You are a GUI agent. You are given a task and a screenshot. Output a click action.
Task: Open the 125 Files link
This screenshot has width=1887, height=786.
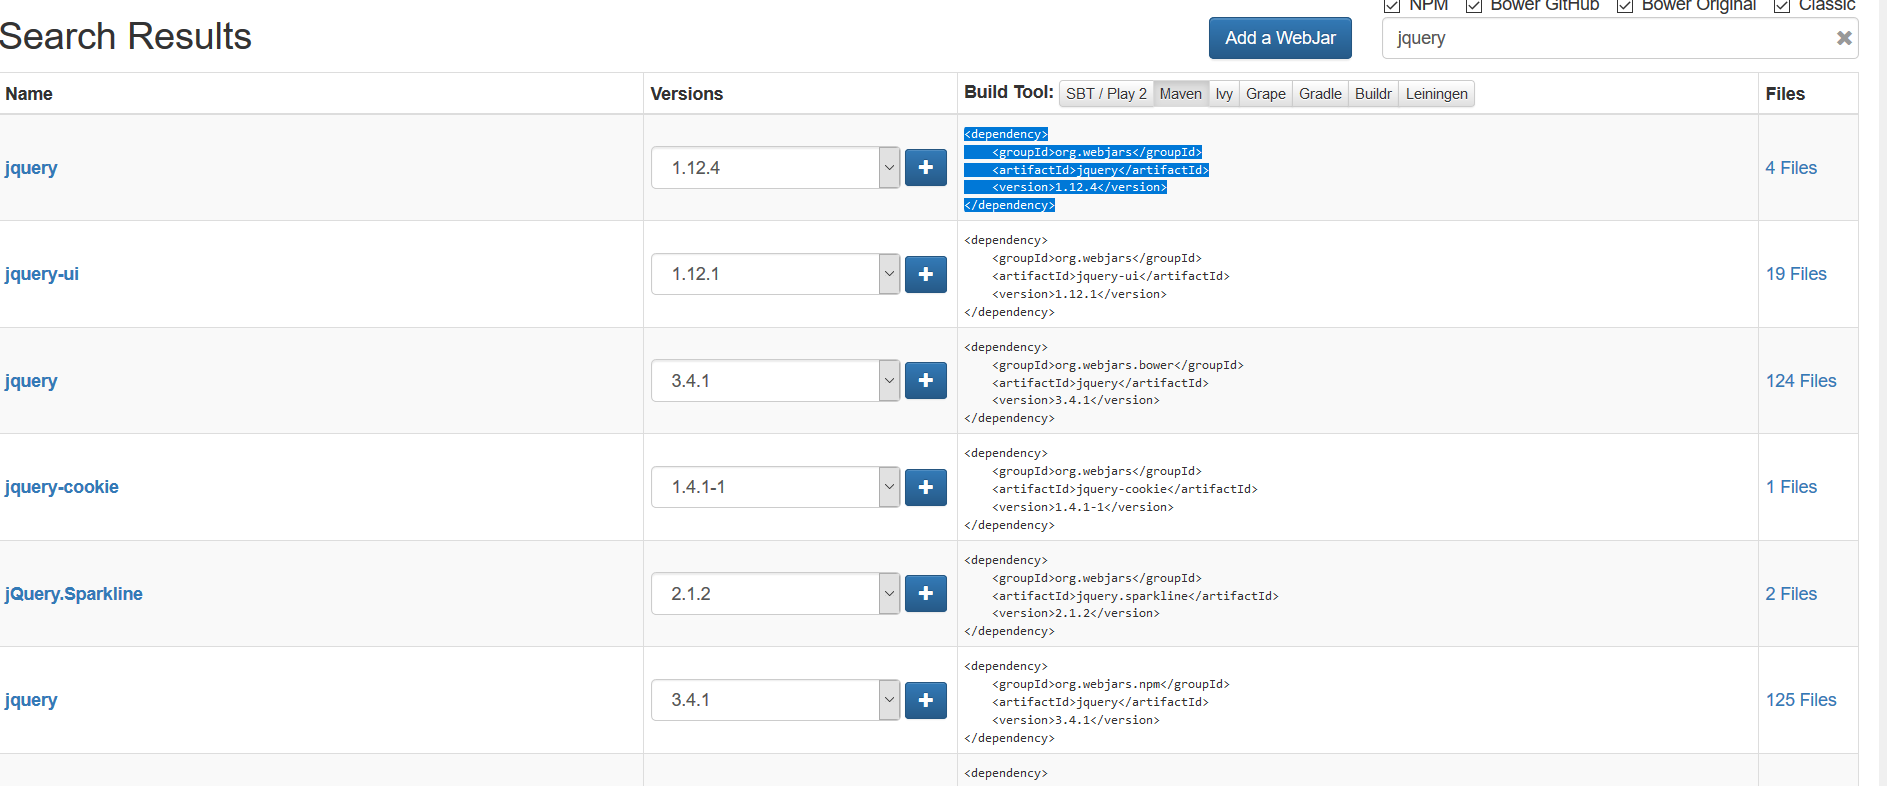pos(1801,700)
